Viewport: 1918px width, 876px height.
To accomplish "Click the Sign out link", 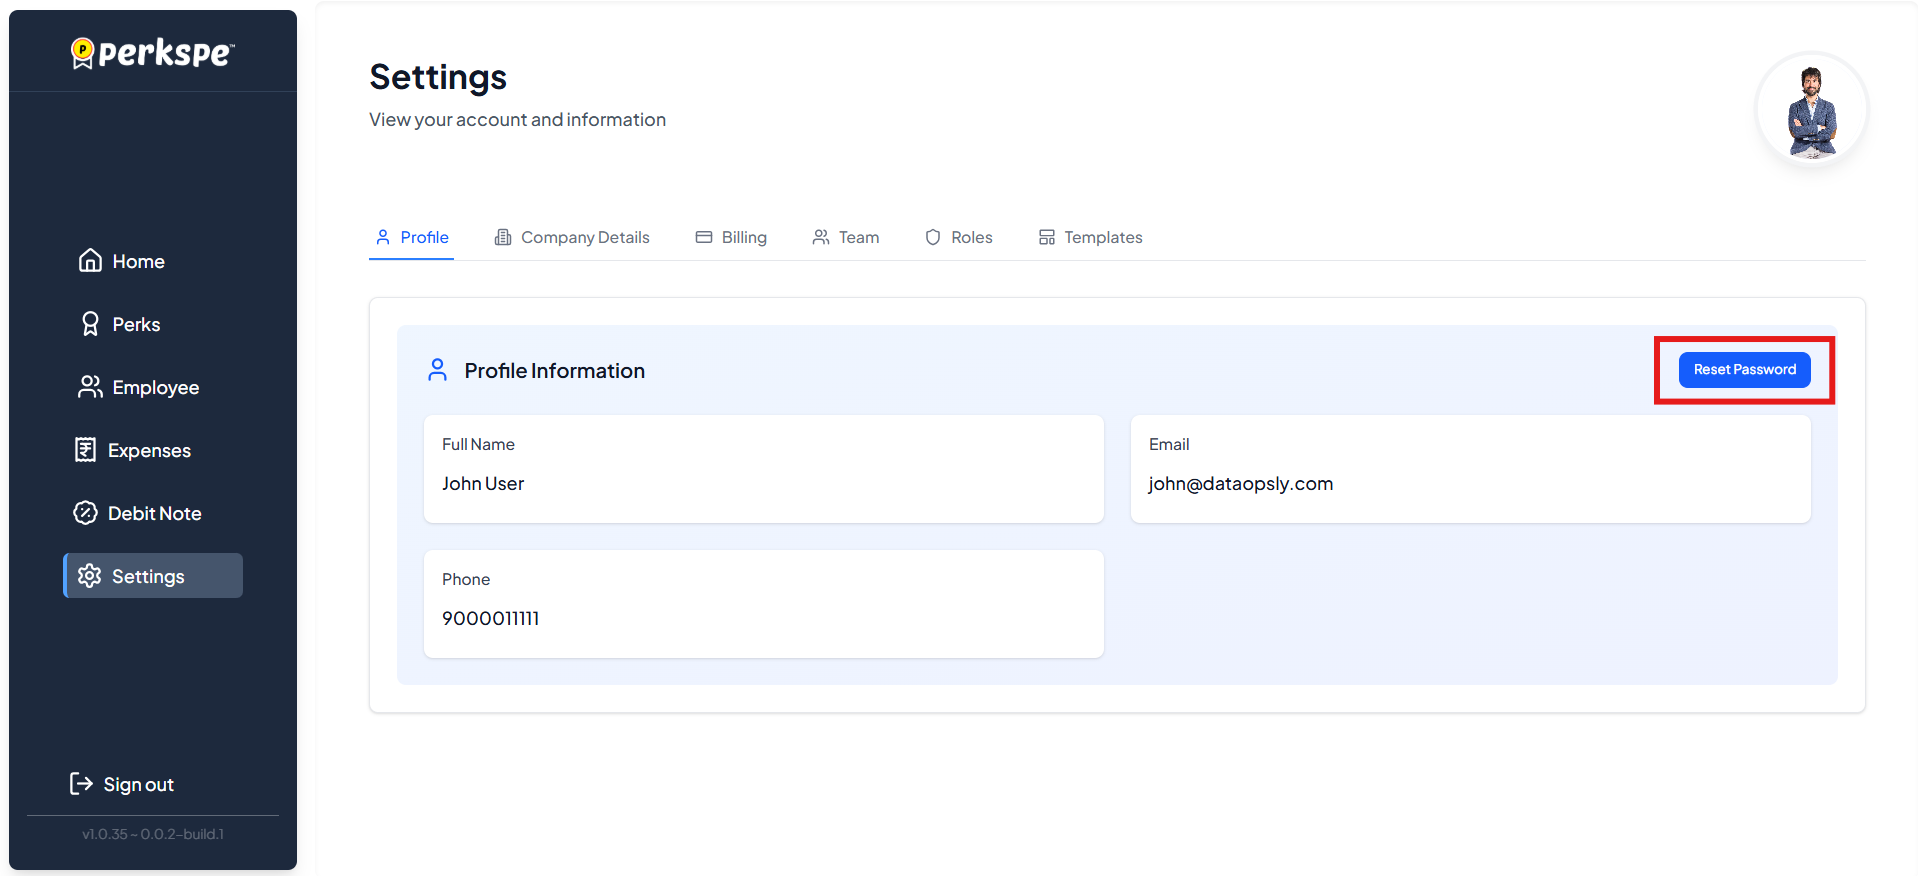I will pos(138,785).
